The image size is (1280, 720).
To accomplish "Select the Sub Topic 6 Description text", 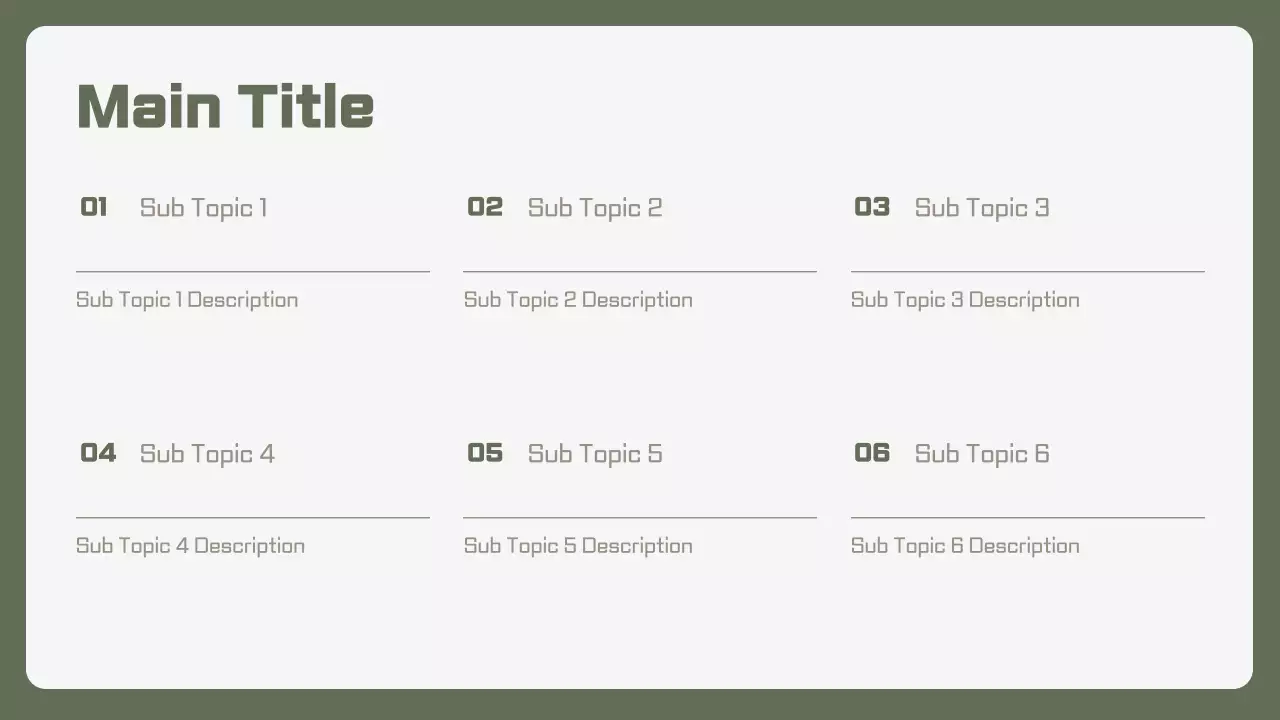I will coord(965,546).
